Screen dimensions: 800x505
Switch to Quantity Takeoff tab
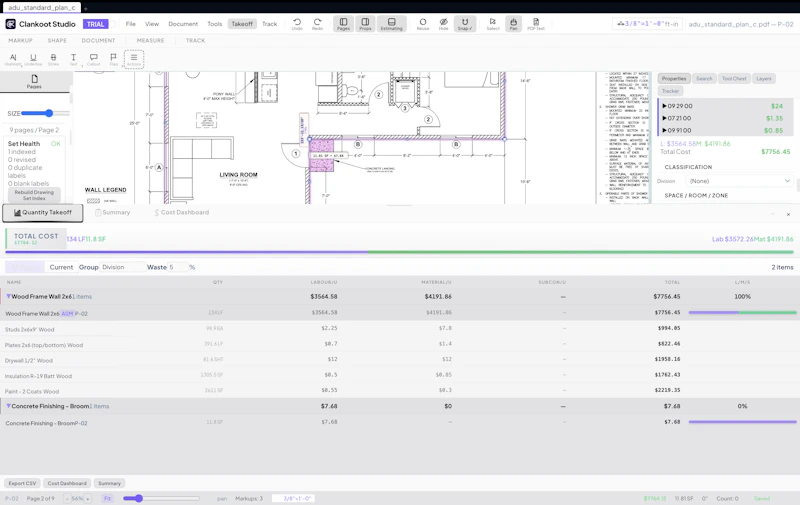43,213
